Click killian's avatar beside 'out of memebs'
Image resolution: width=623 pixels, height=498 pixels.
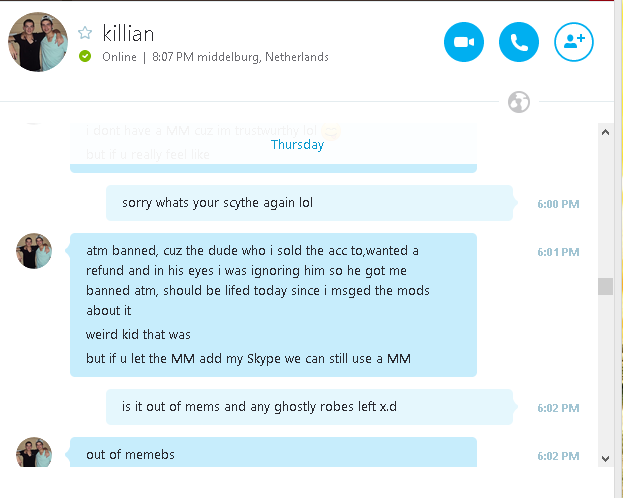point(34,452)
